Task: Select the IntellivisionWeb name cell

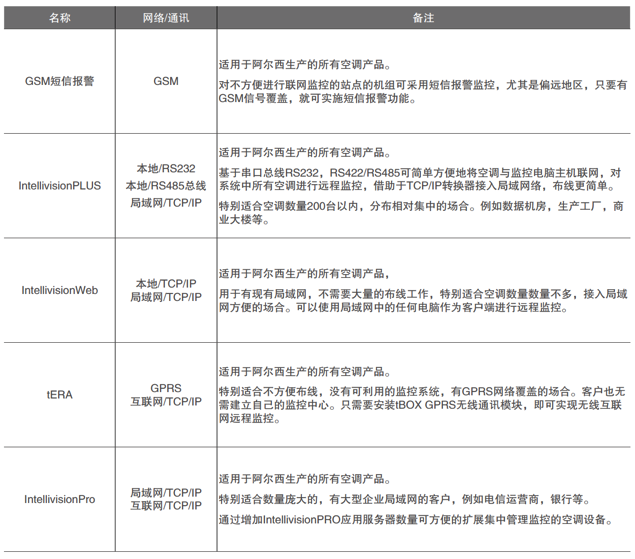Action: click(60, 290)
